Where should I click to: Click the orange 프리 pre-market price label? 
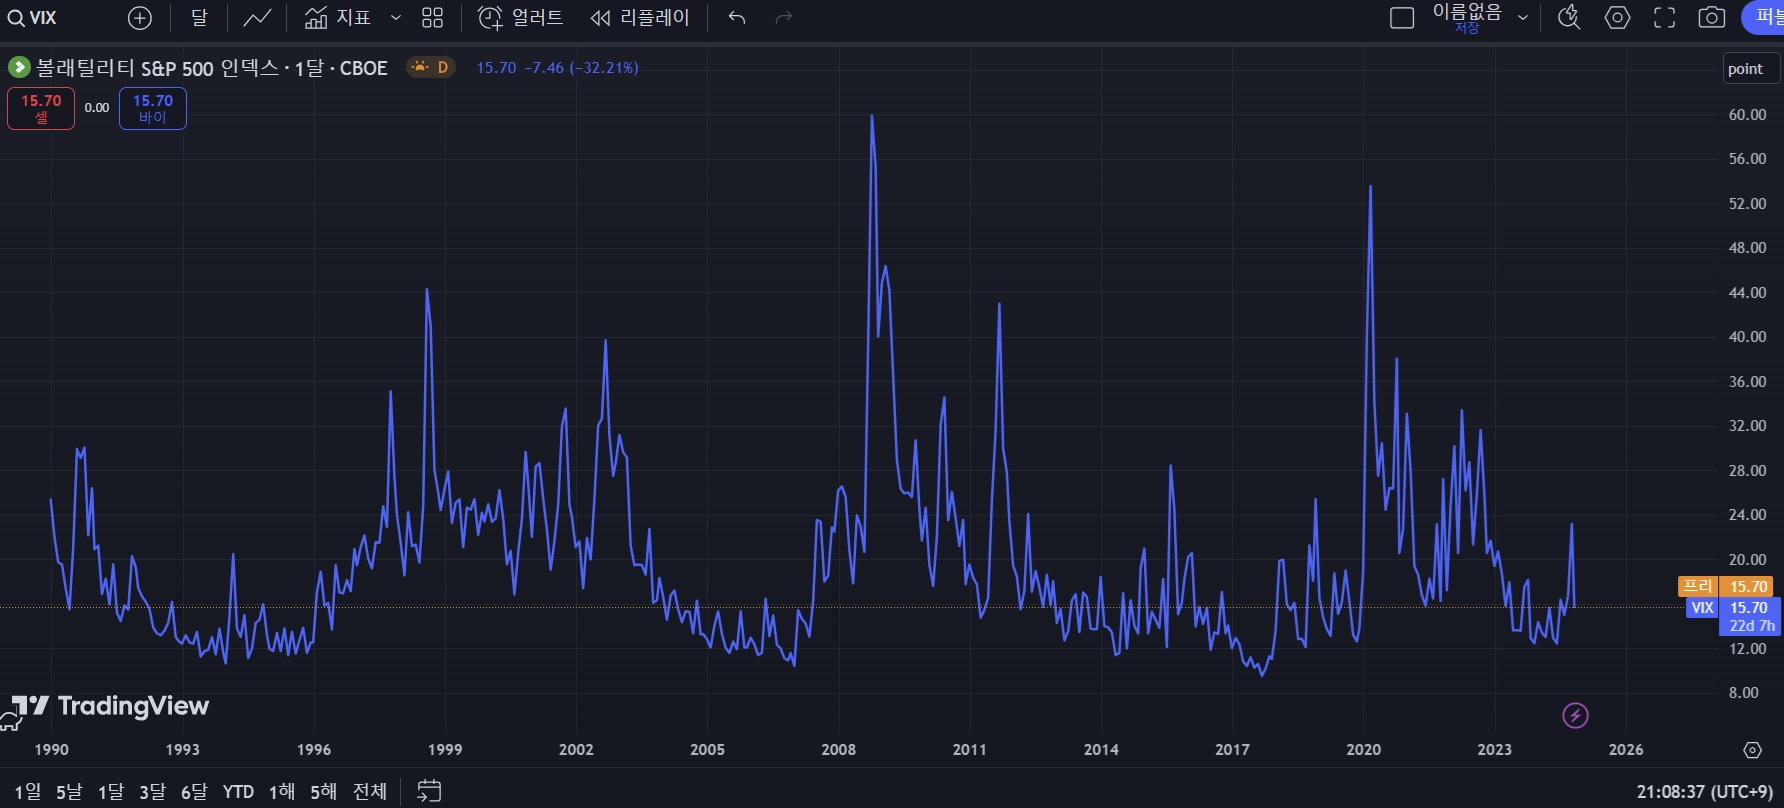(x=1697, y=586)
